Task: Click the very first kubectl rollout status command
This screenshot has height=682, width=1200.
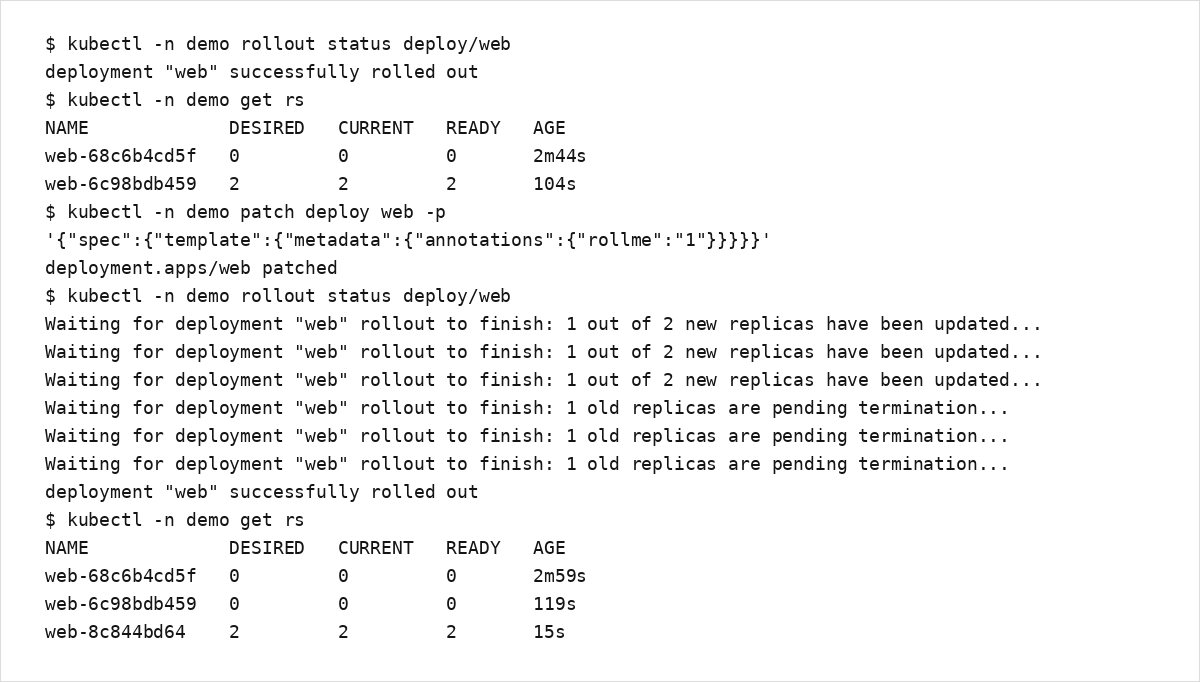Action: click(x=278, y=44)
